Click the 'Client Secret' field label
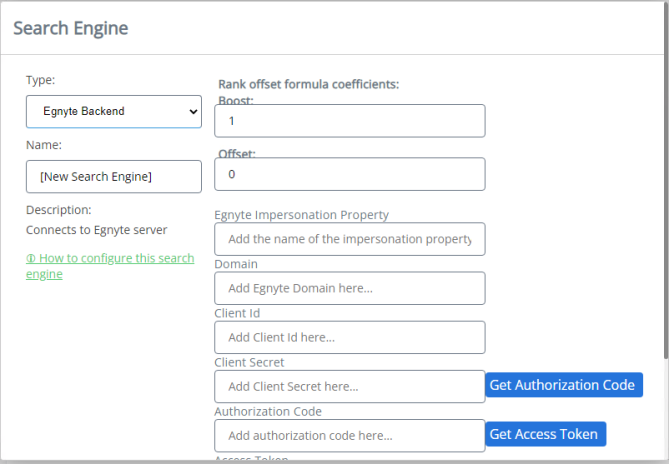The width and height of the screenshot is (669, 464). tap(249, 362)
